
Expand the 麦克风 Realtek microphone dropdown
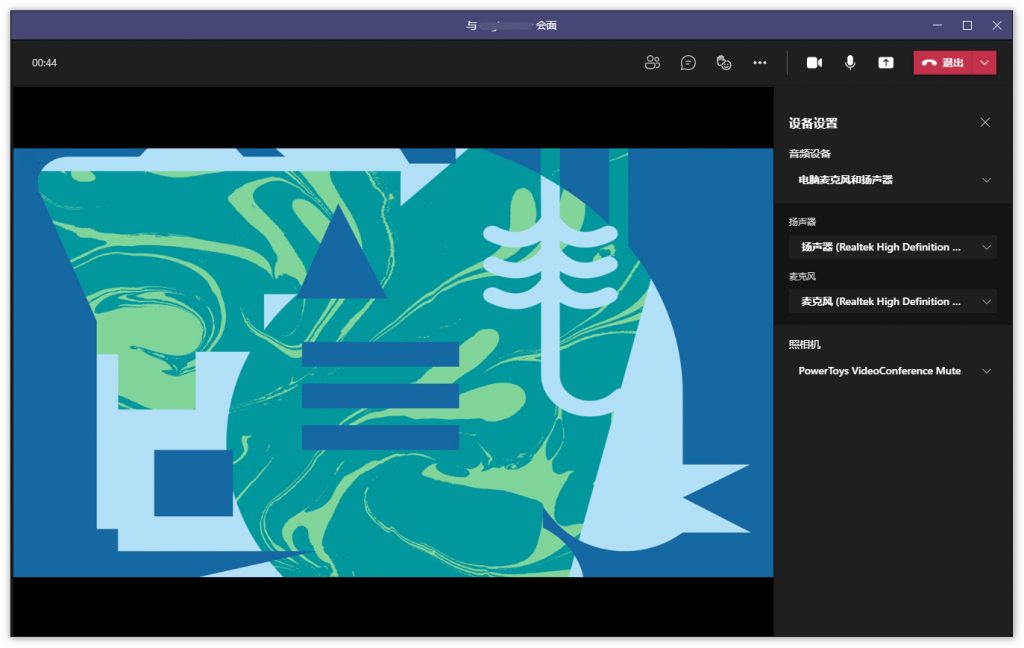click(893, 301)
